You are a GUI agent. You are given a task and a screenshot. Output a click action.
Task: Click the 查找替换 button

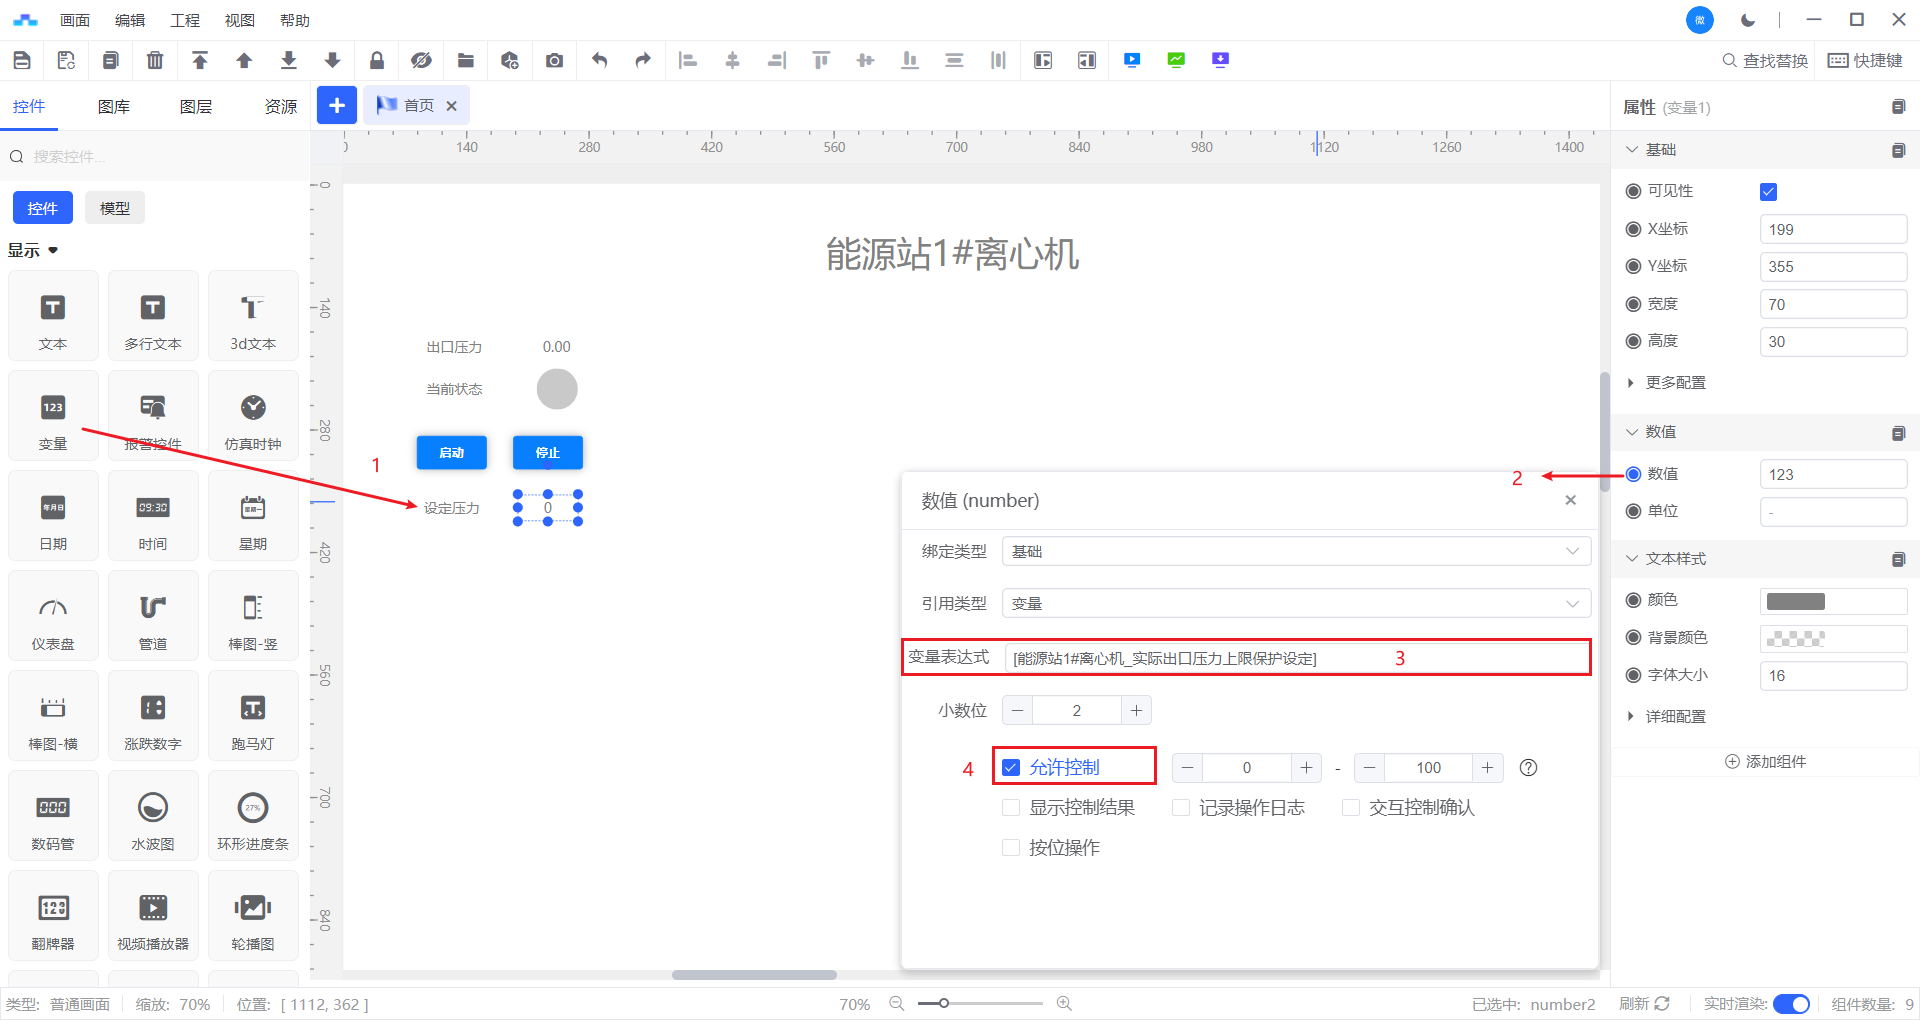point(1765,61)
